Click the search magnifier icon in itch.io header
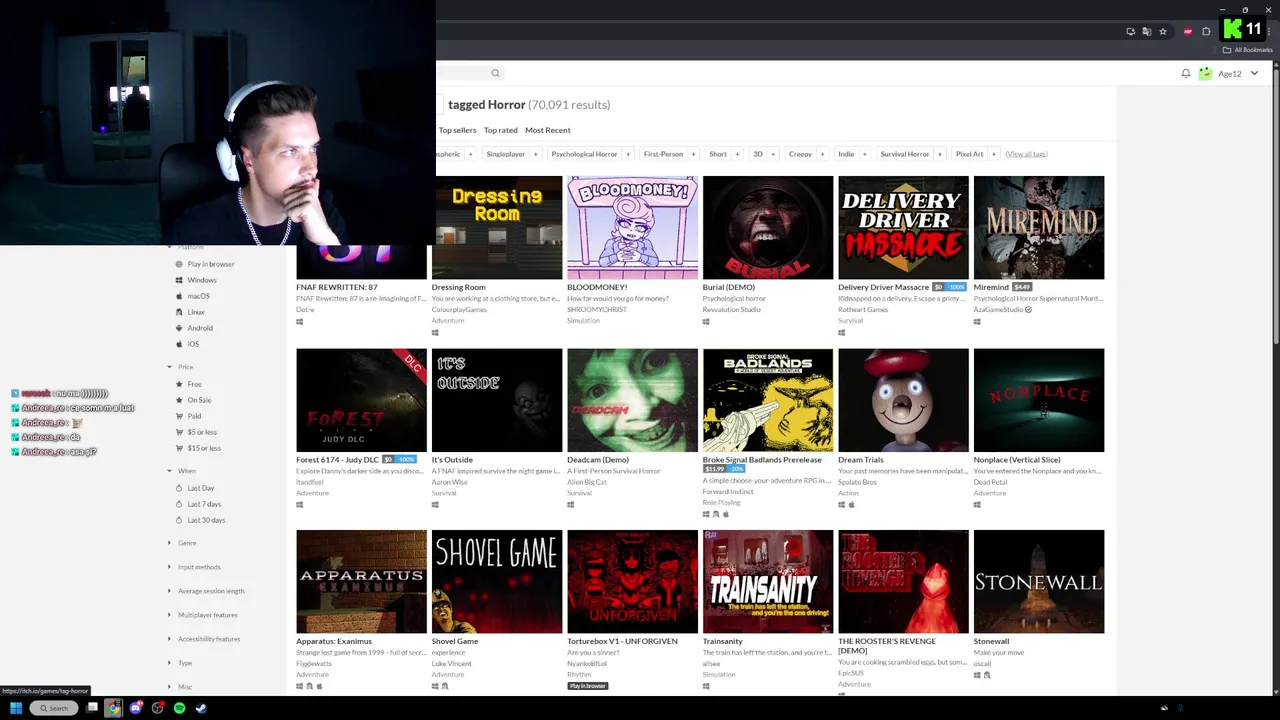The height and width of the screenshot is (720, 1280). (x=495, y=73)
